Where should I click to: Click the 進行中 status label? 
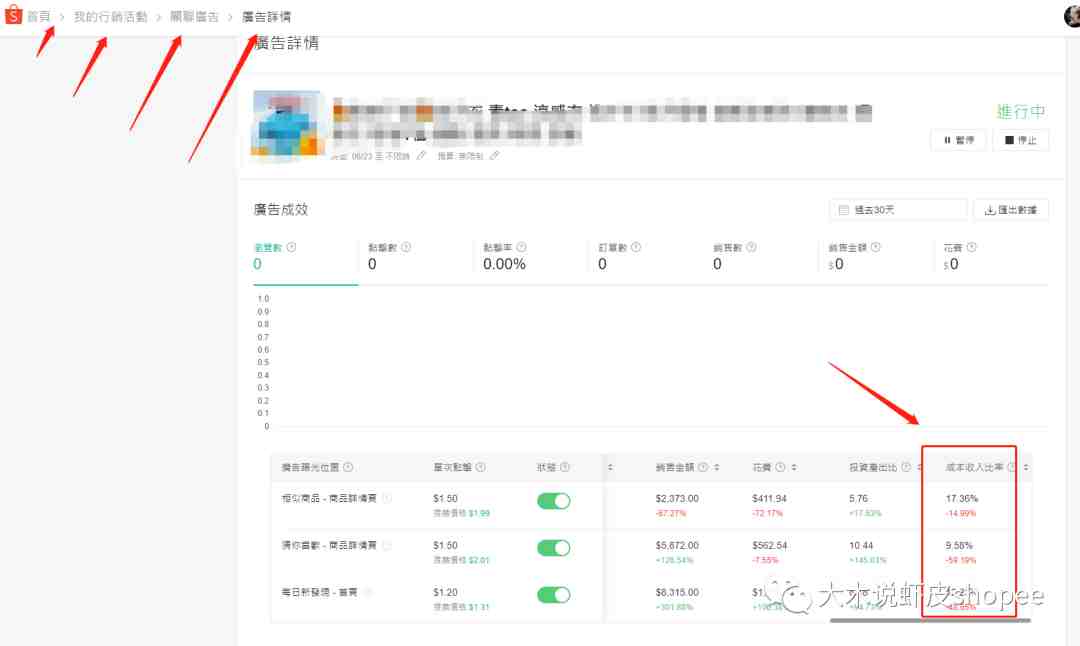1021,112
